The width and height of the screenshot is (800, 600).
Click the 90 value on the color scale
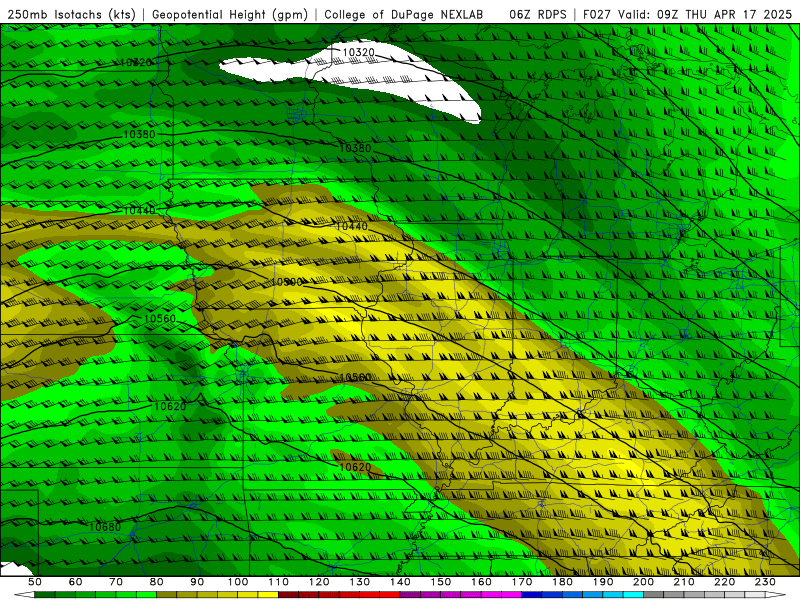[x=197, y=582]
